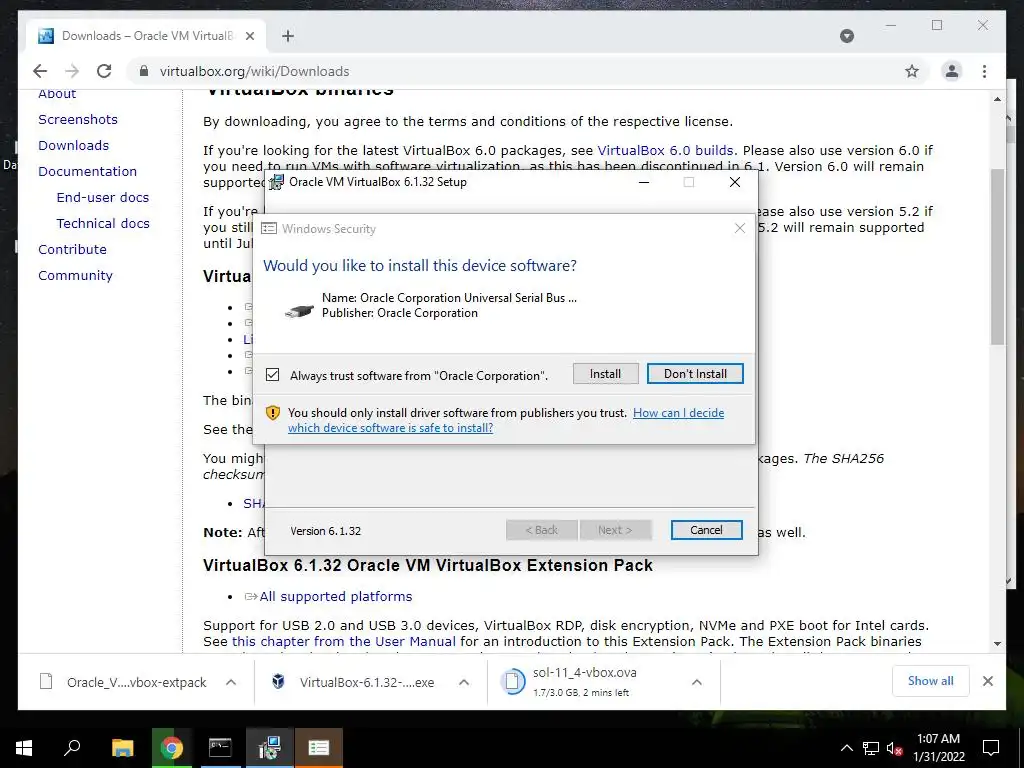
Task: Close the Chrome downloads bar
Action: [987, 681]
